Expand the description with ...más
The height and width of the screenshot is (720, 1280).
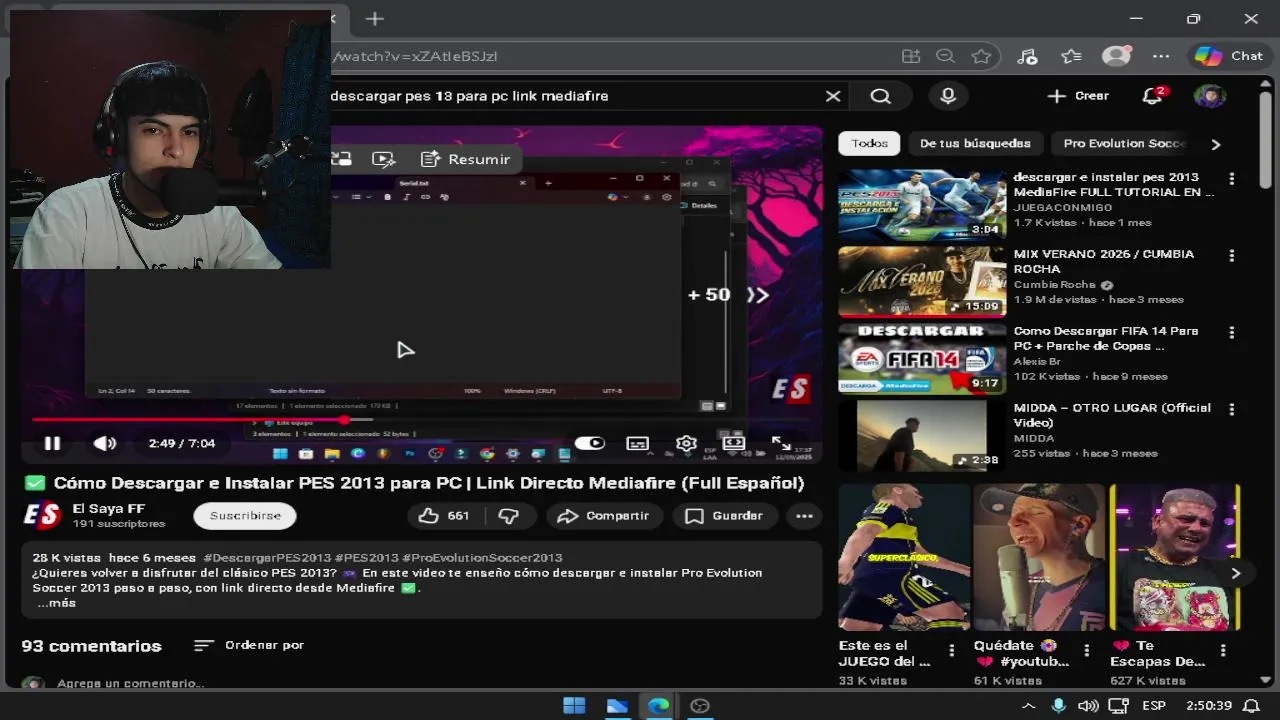click(56, 603)
